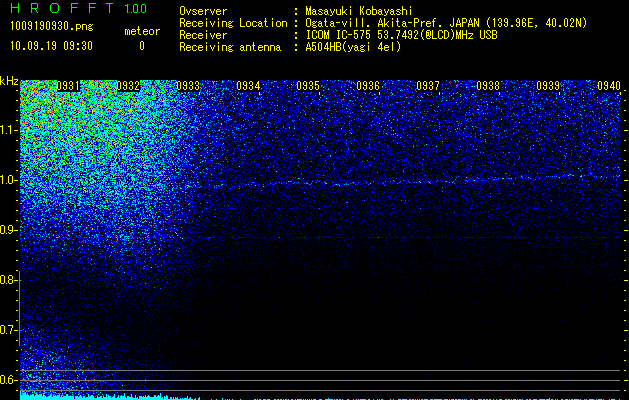Image resolution: width=629 pixels, height=400 pixels.
Task: Click the Ogata-vill. Akita-Pref. JAPAN location text
Action: coord(446,23)
